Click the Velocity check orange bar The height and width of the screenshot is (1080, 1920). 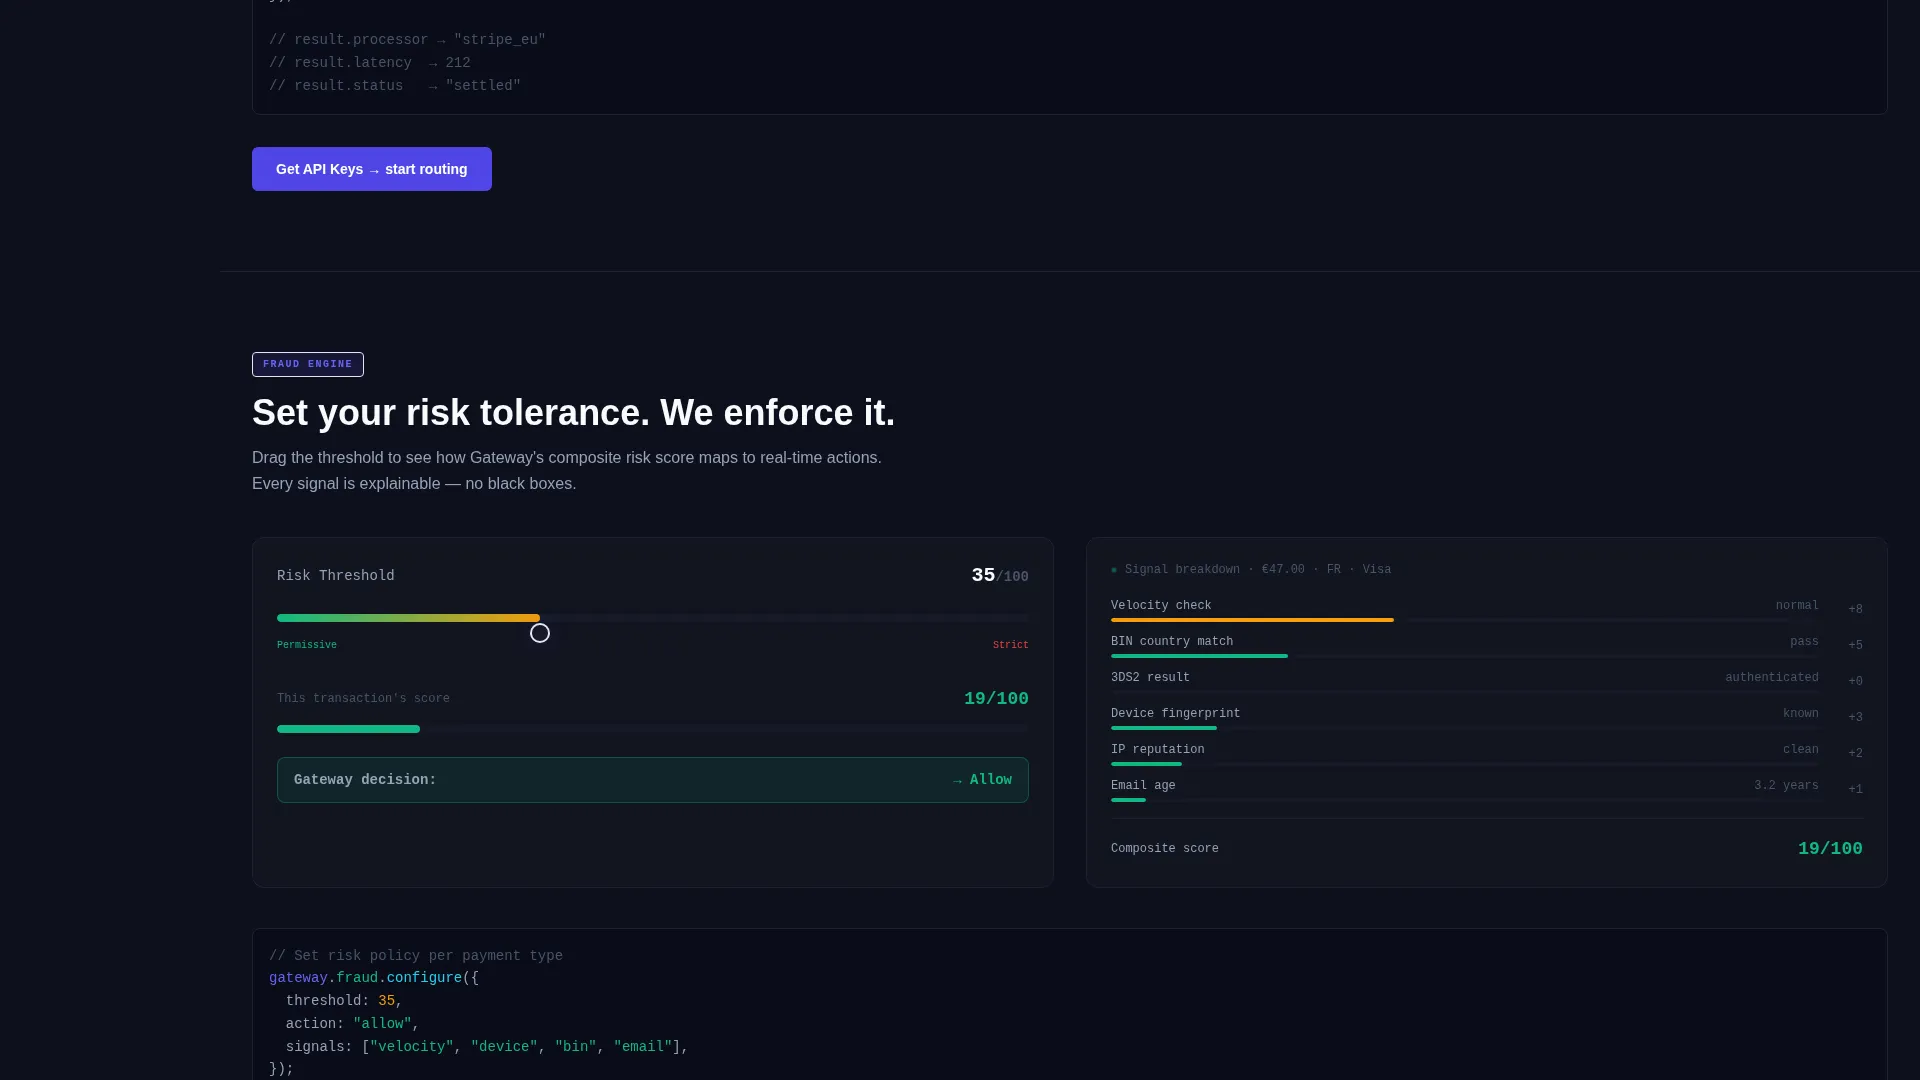[x=1252, y=620]
